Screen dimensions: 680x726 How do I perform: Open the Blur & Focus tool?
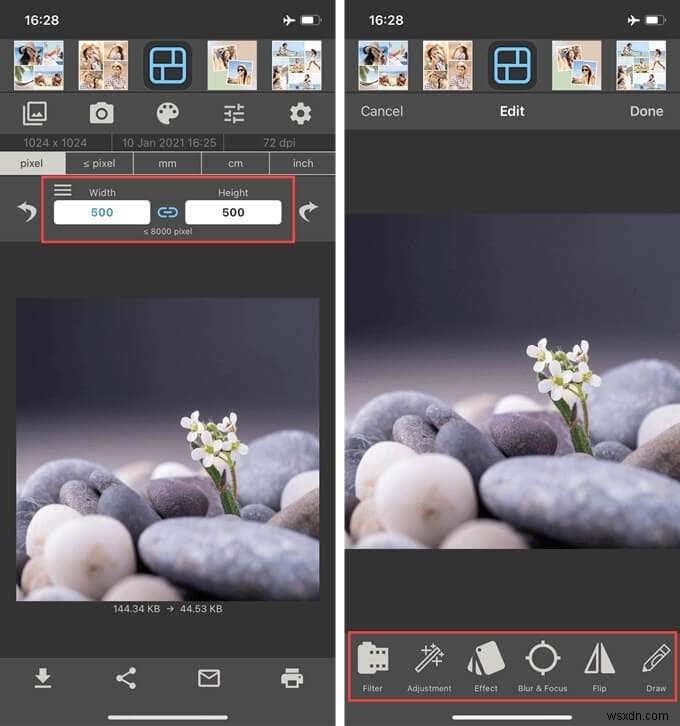tap(543, 667)
